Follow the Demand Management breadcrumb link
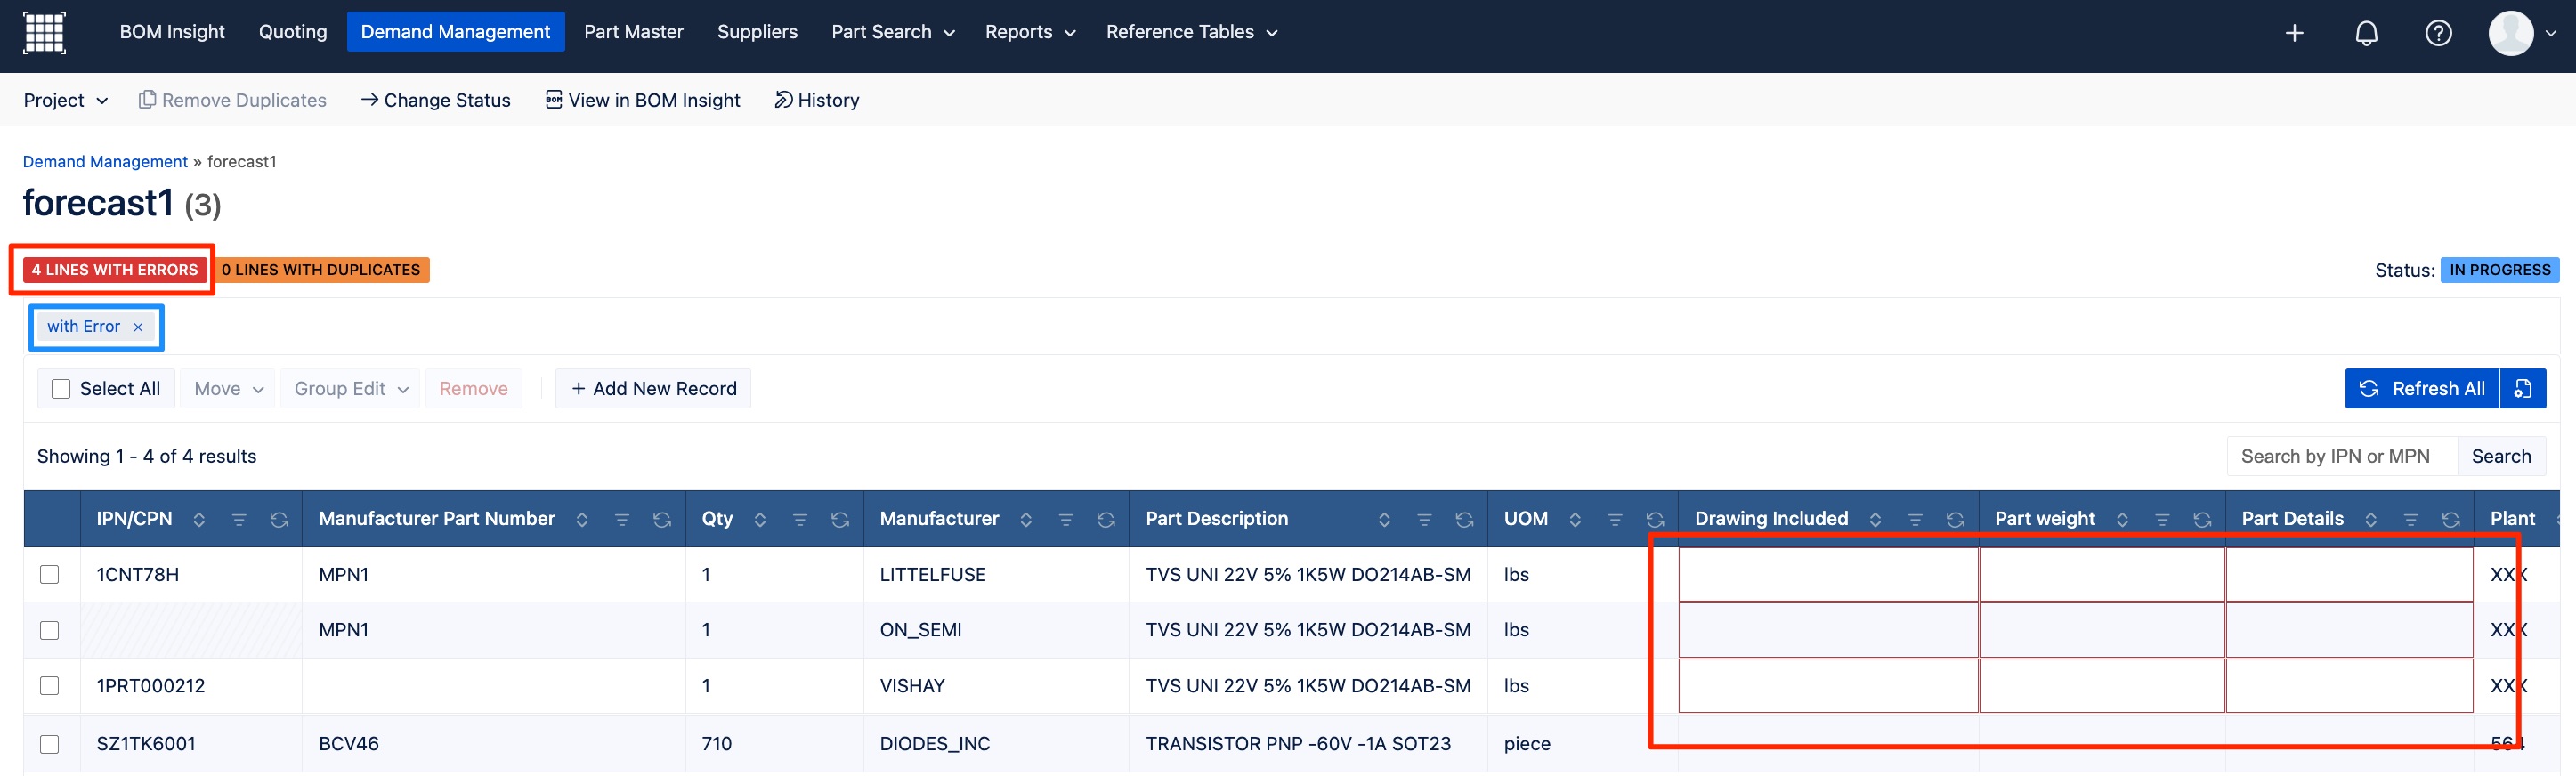The image size is (2576, 776). tap(105, 162)
